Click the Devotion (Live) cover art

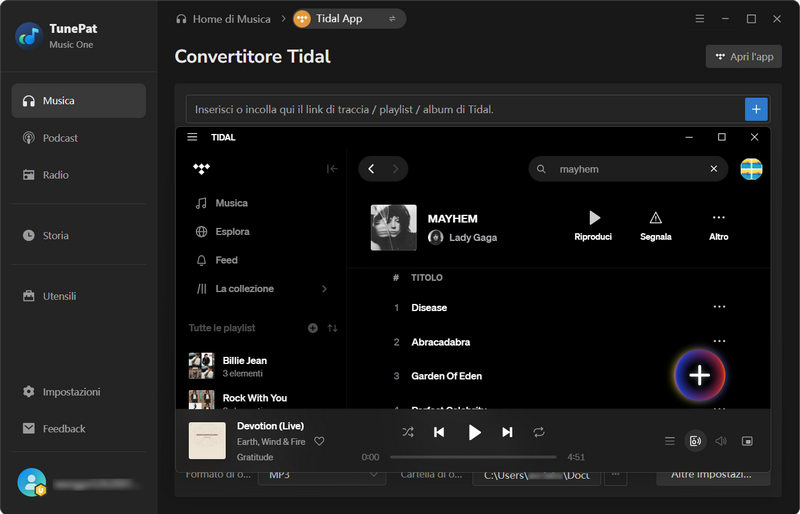207,440
